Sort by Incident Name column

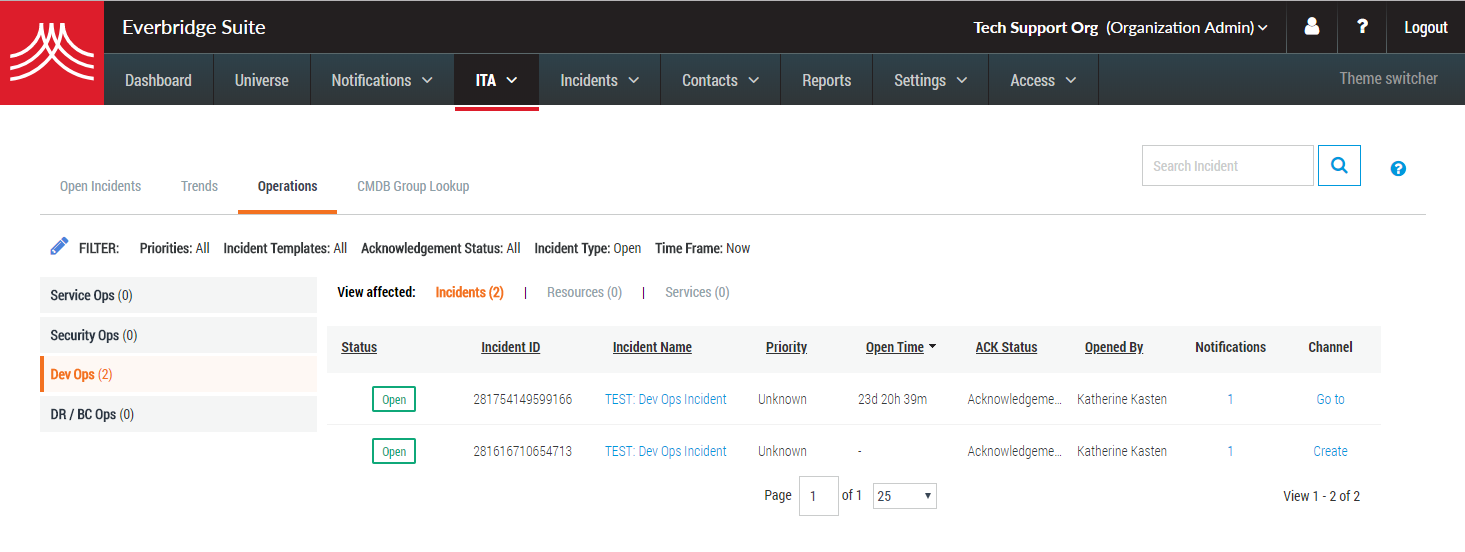click(x=652, y=347)
